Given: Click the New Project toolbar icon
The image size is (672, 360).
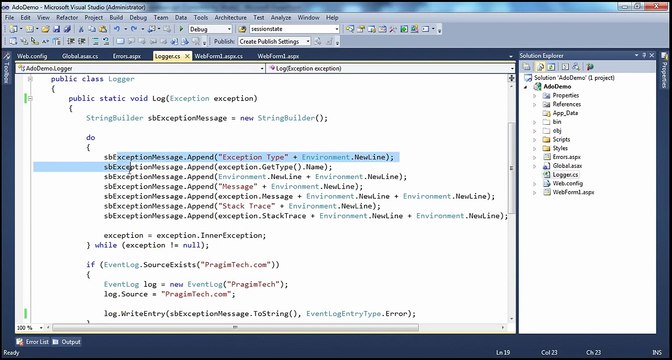Looking at the screenshot, I should click(x=13, y=29).
